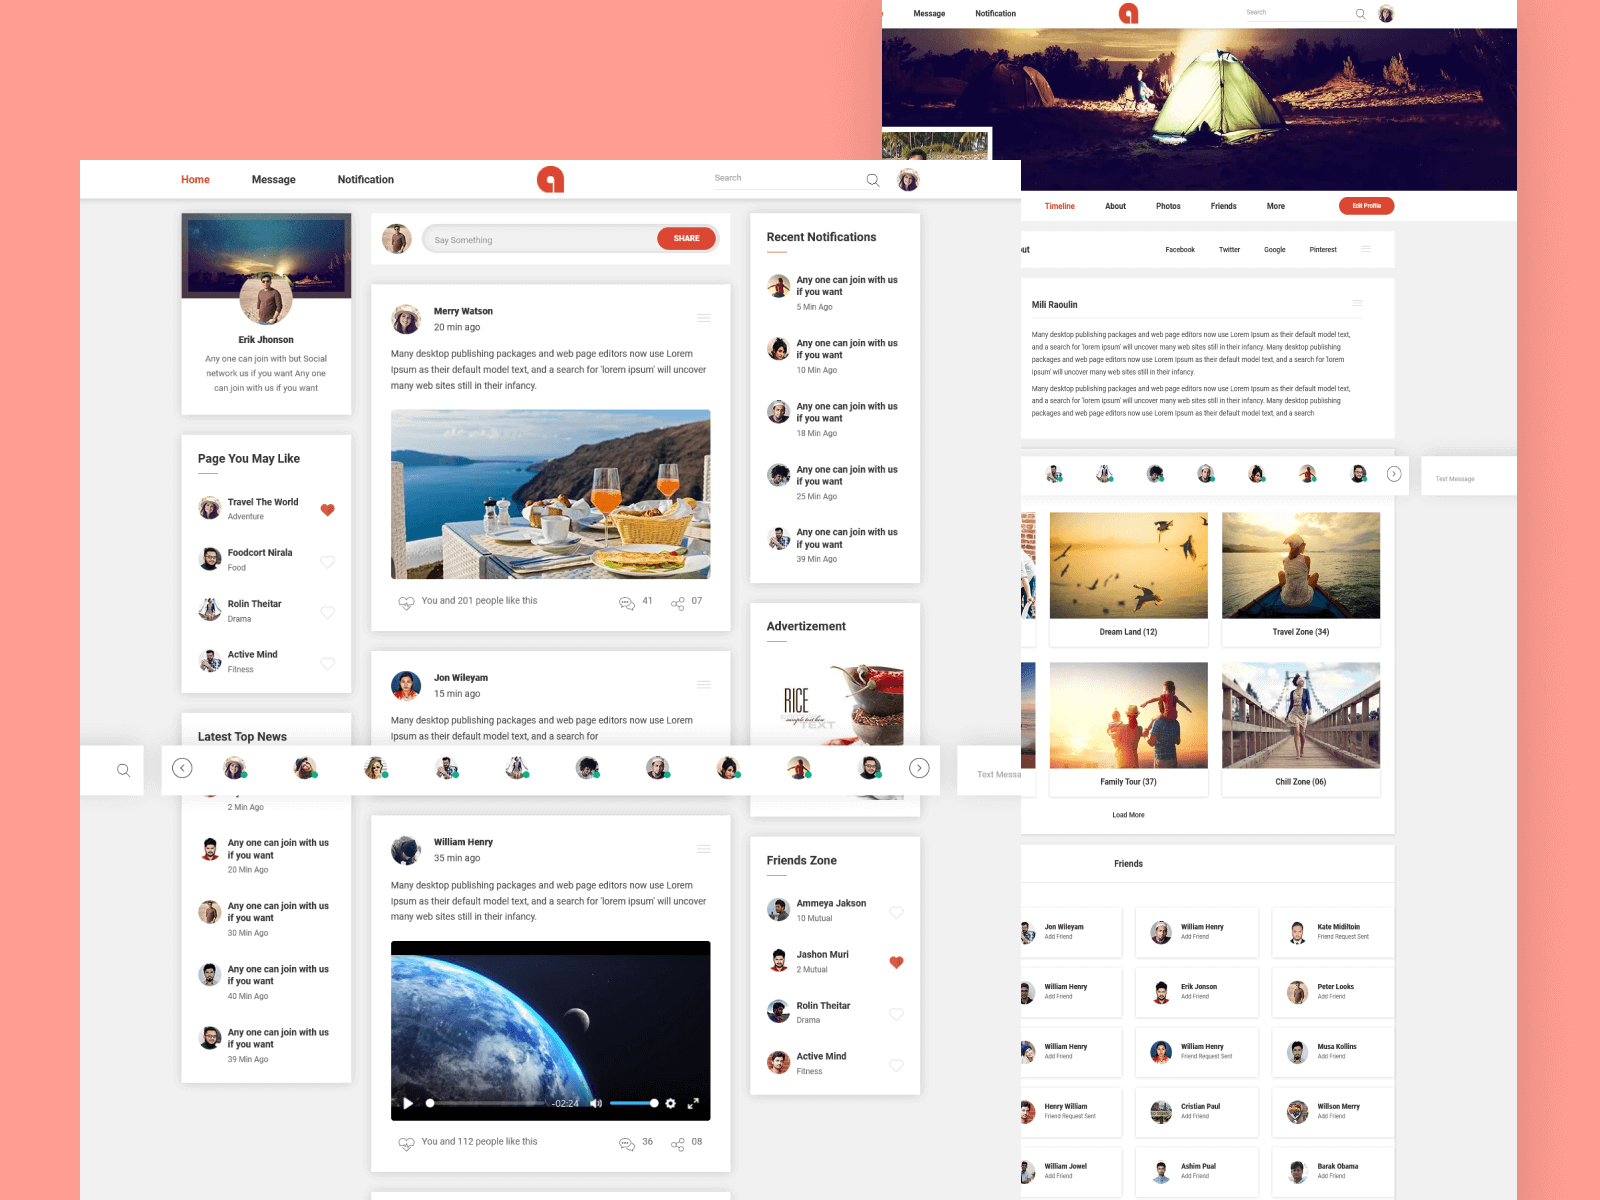1600x1200 pixels.
Task: Click Pinterest link in profile window
Action: tap(1323, 250)
